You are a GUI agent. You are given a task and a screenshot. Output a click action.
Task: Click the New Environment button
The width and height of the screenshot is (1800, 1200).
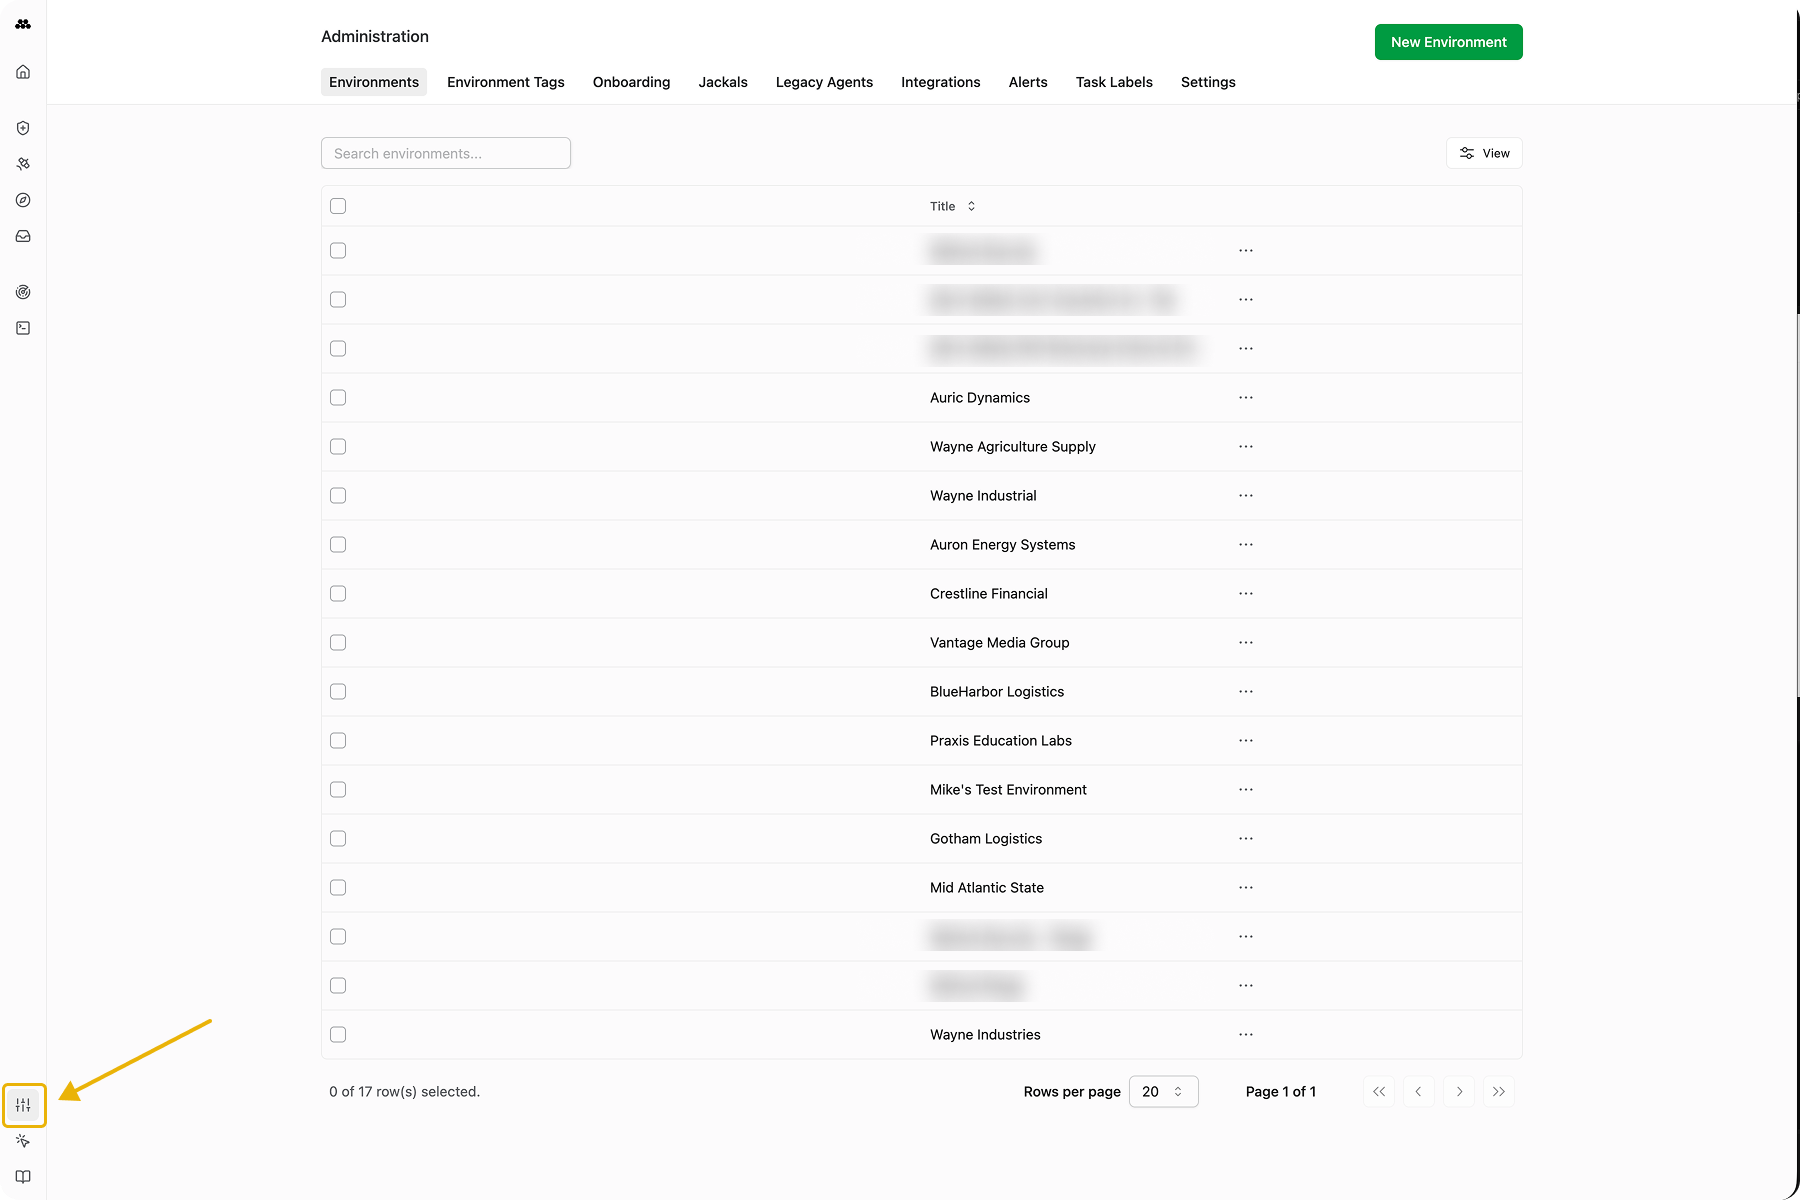tap(1448, 42)
